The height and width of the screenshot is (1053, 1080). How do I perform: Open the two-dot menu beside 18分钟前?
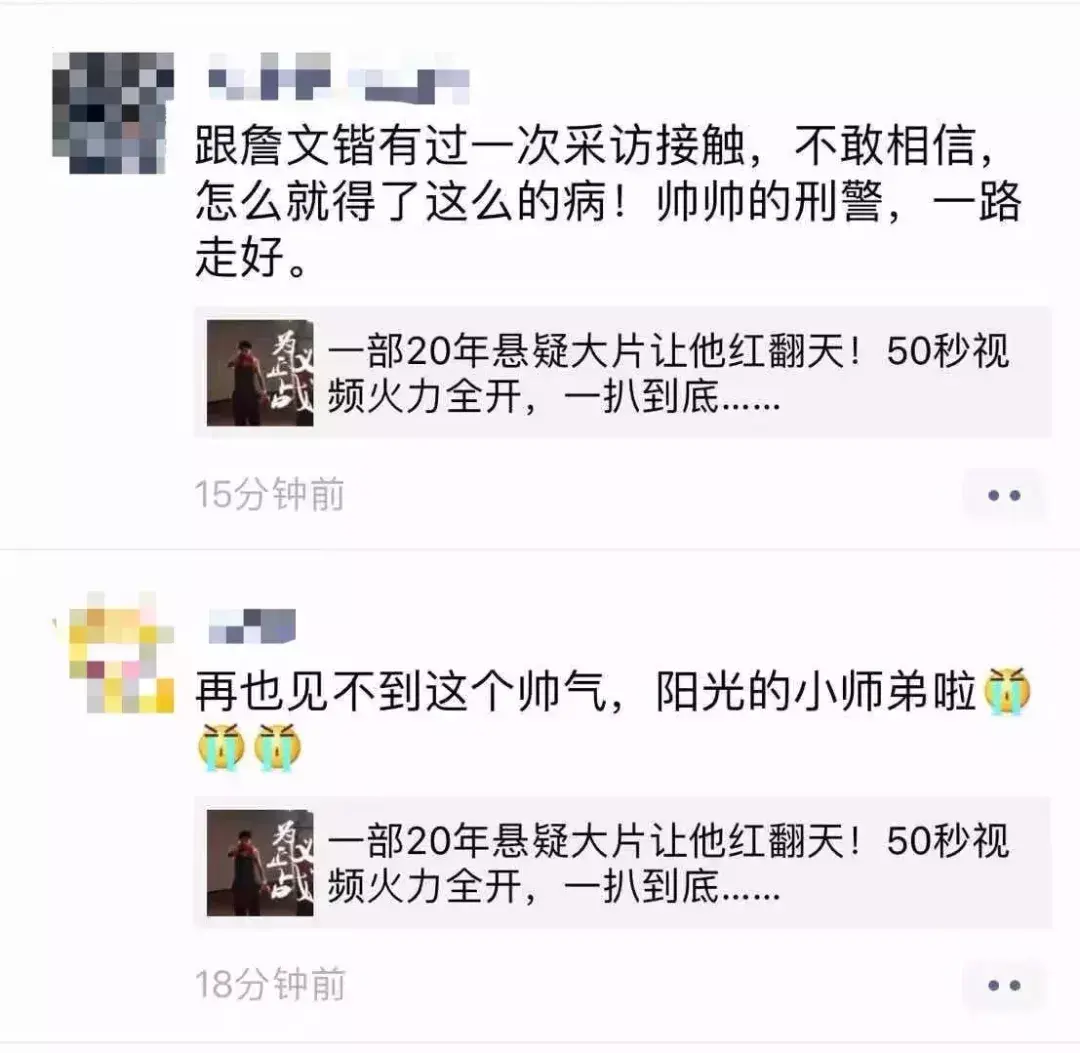[1004, 986]
